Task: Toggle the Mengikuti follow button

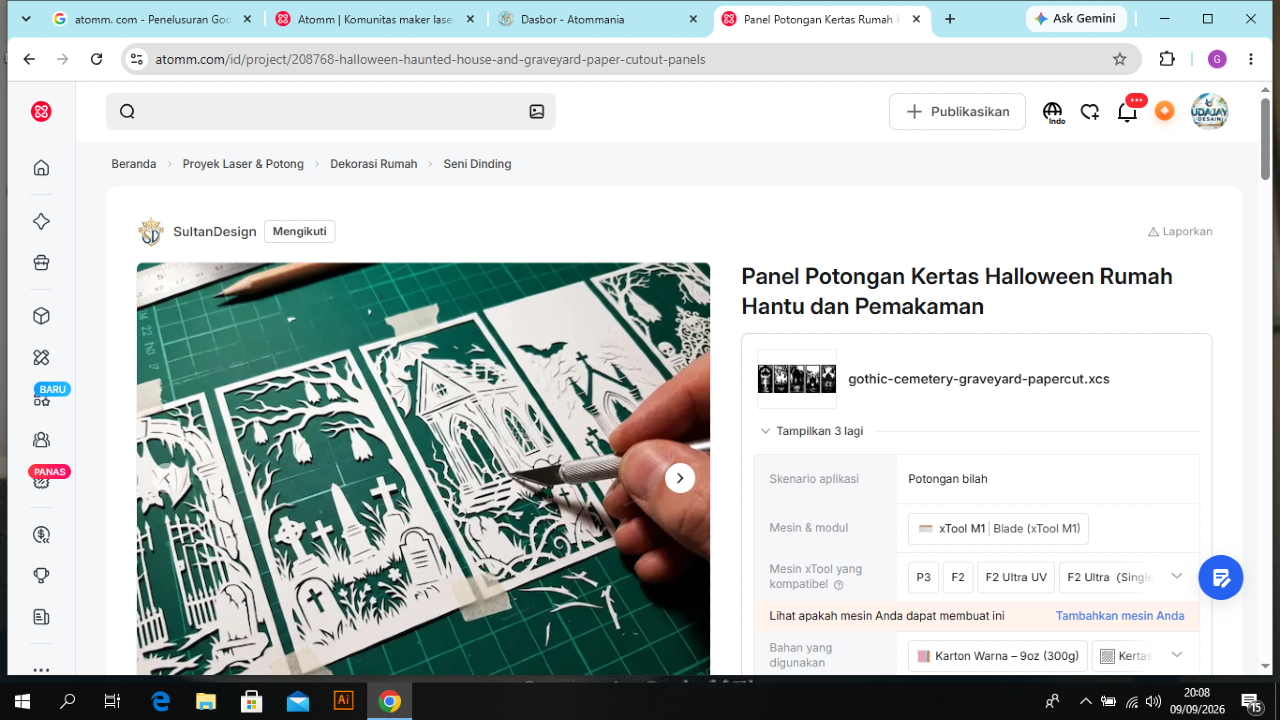Action: click(300, 232)
